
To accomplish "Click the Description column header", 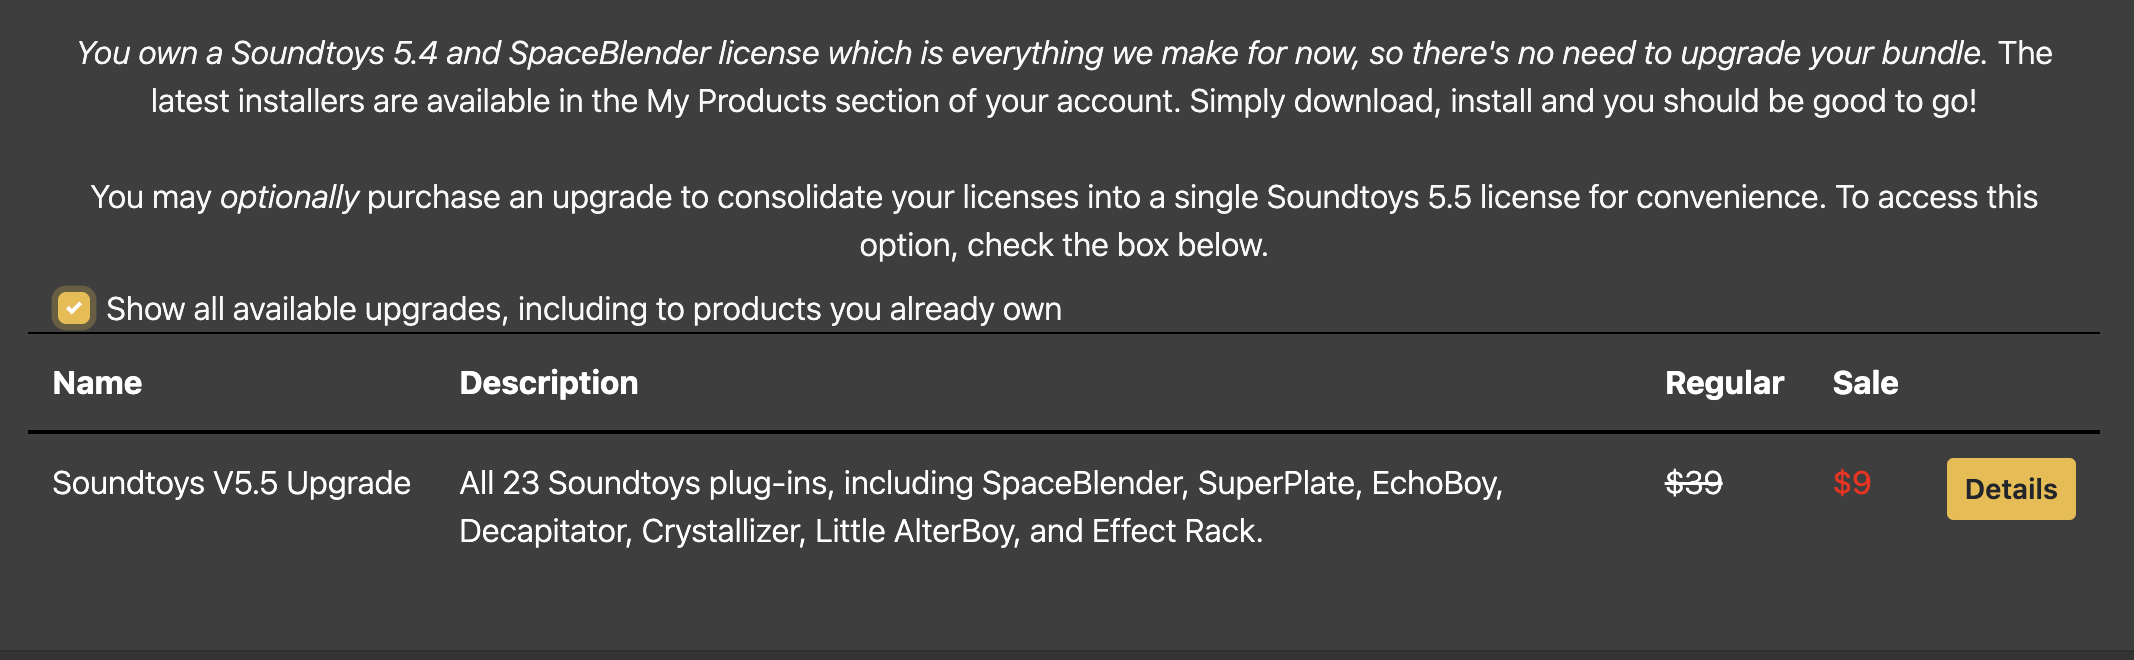I will point(548,383).
